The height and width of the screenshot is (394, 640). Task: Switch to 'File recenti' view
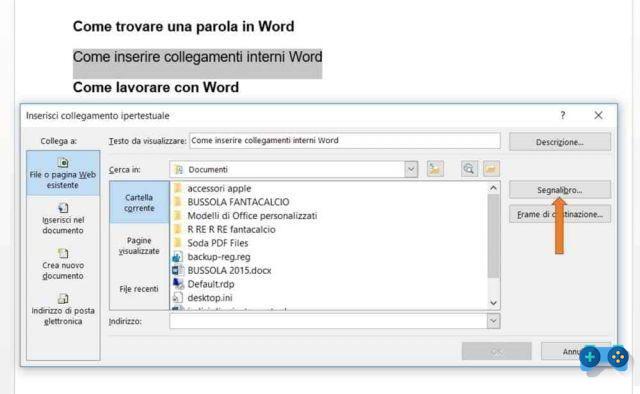tap(139, 289)
